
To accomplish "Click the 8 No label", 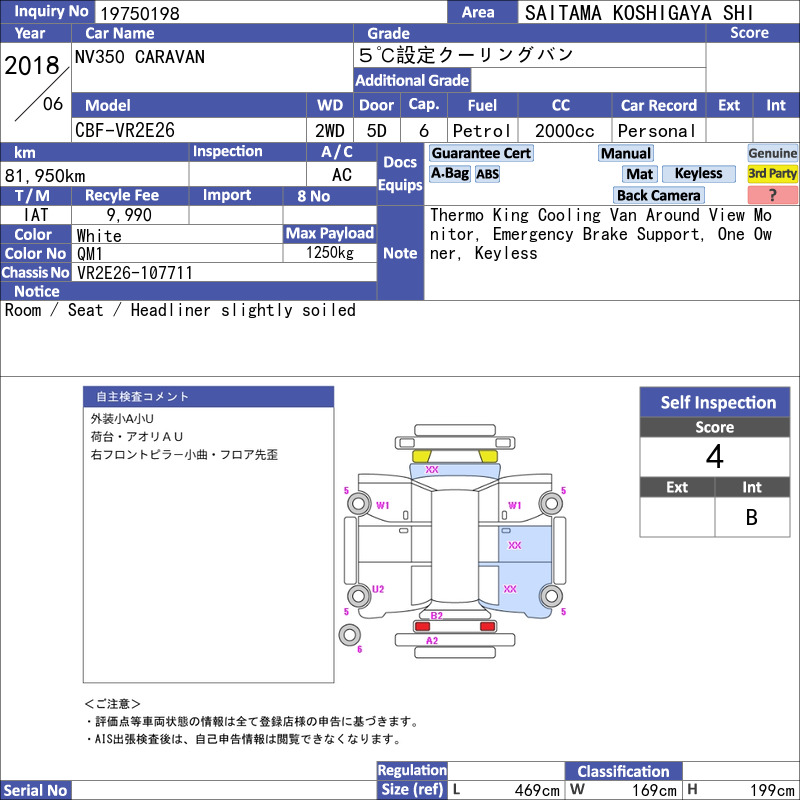I will pyautogui.click(x=313, y=196).
